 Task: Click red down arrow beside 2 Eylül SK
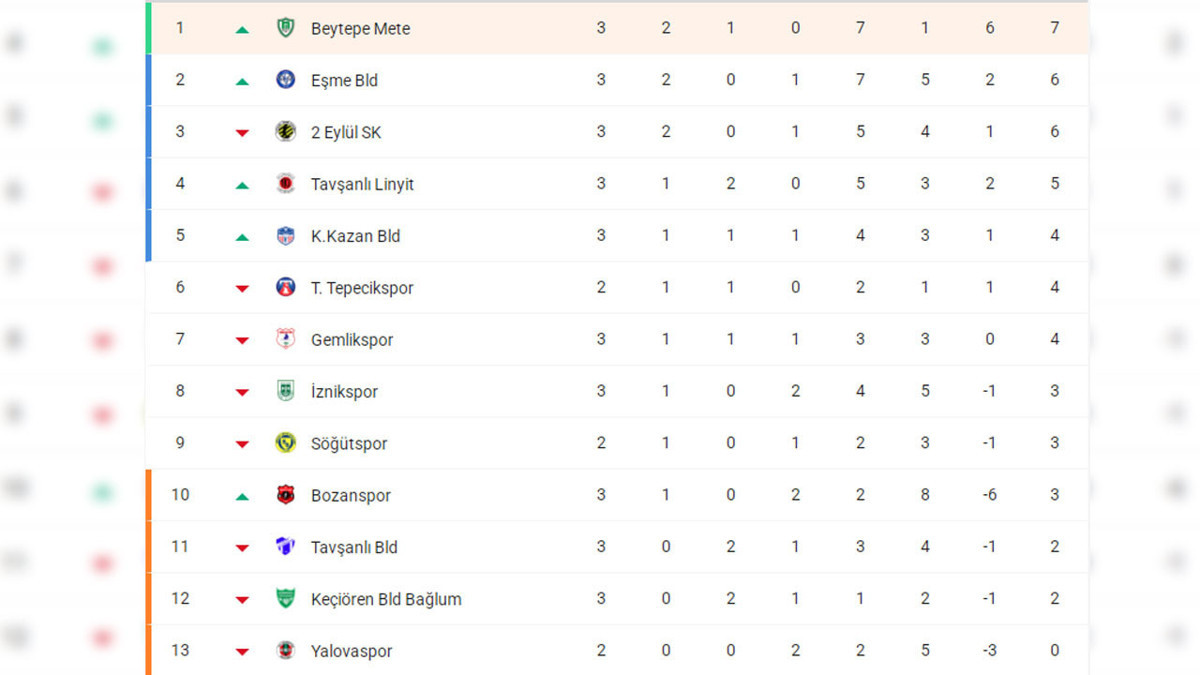tap(241, 133)
